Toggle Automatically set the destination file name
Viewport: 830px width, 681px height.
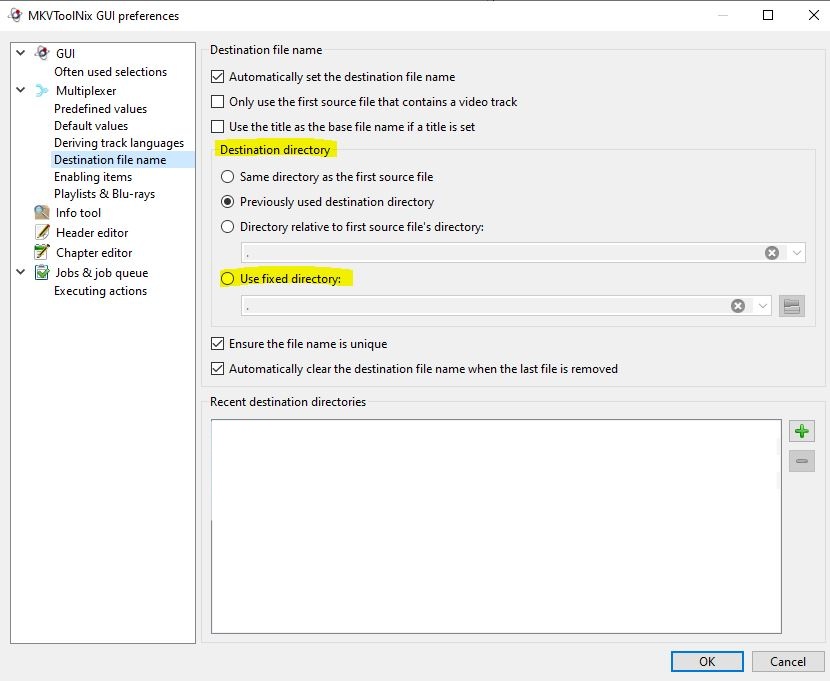point(217,77)
